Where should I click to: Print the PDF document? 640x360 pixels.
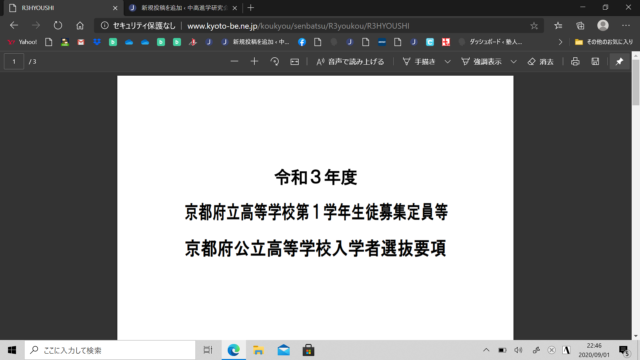pyautogui.click(x=575, y=62)
